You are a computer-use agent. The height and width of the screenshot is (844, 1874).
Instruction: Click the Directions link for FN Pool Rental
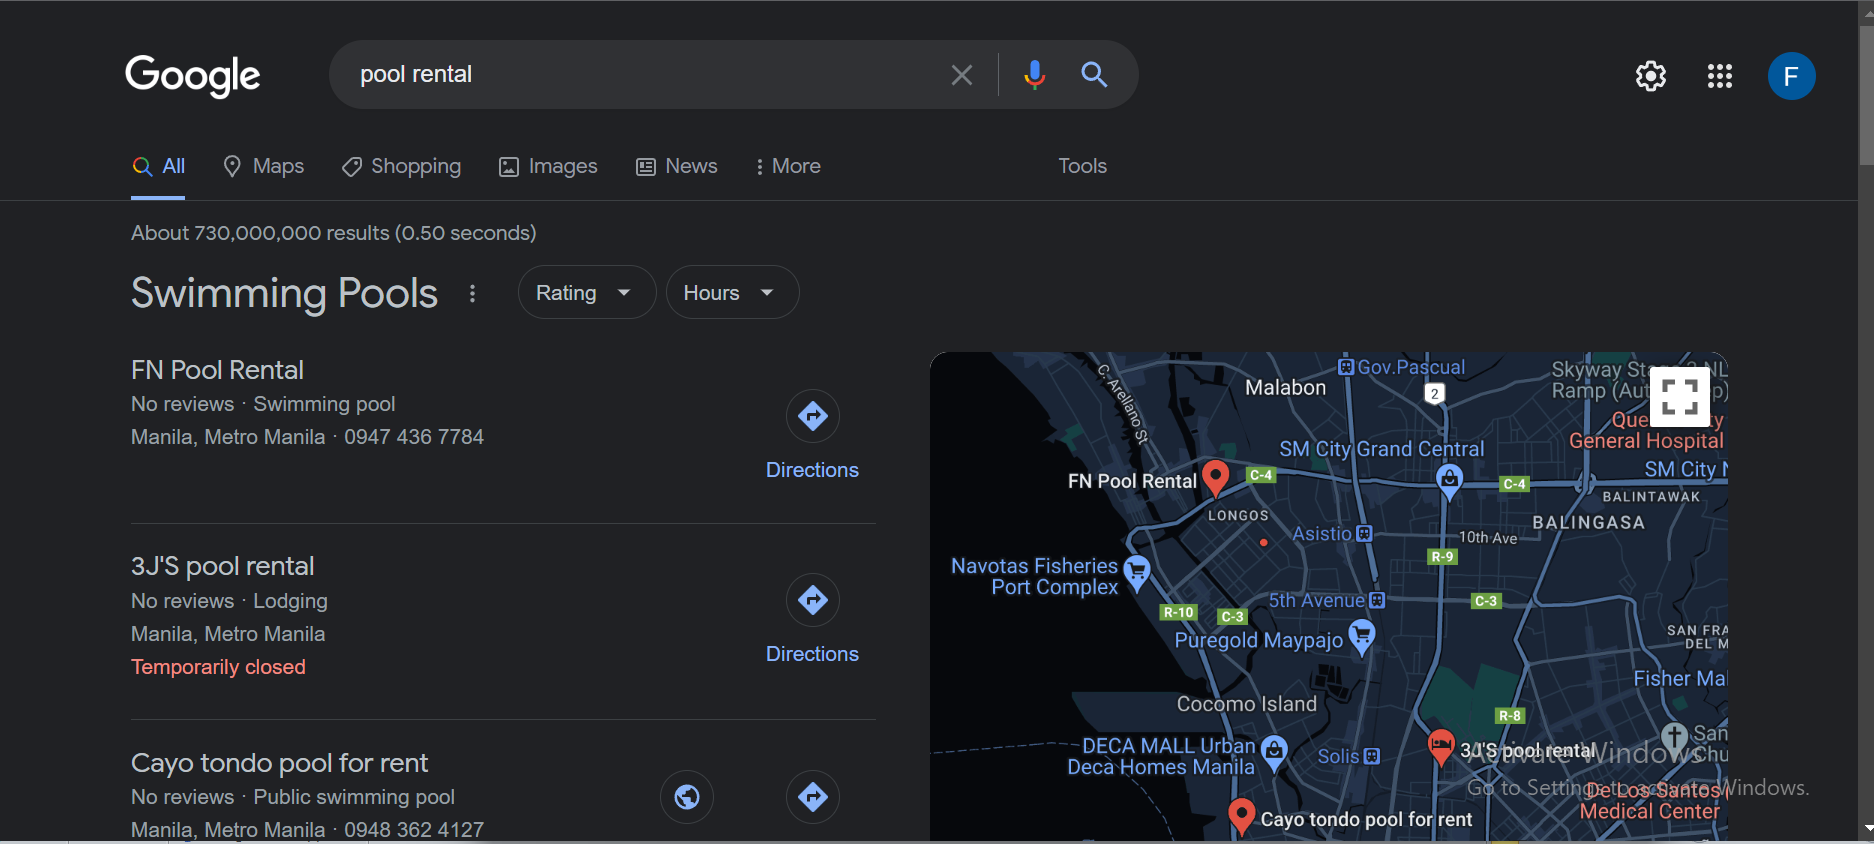tap(812, 470)
